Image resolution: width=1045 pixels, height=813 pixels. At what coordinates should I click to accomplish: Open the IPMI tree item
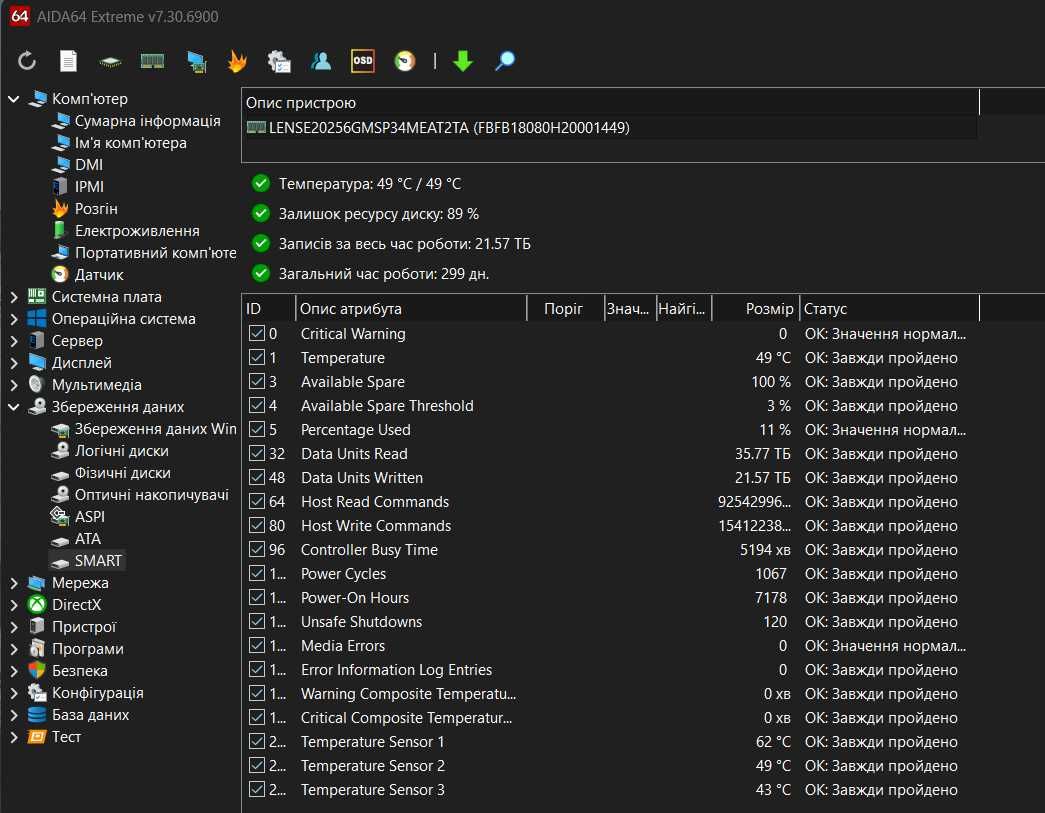[89, 187]
